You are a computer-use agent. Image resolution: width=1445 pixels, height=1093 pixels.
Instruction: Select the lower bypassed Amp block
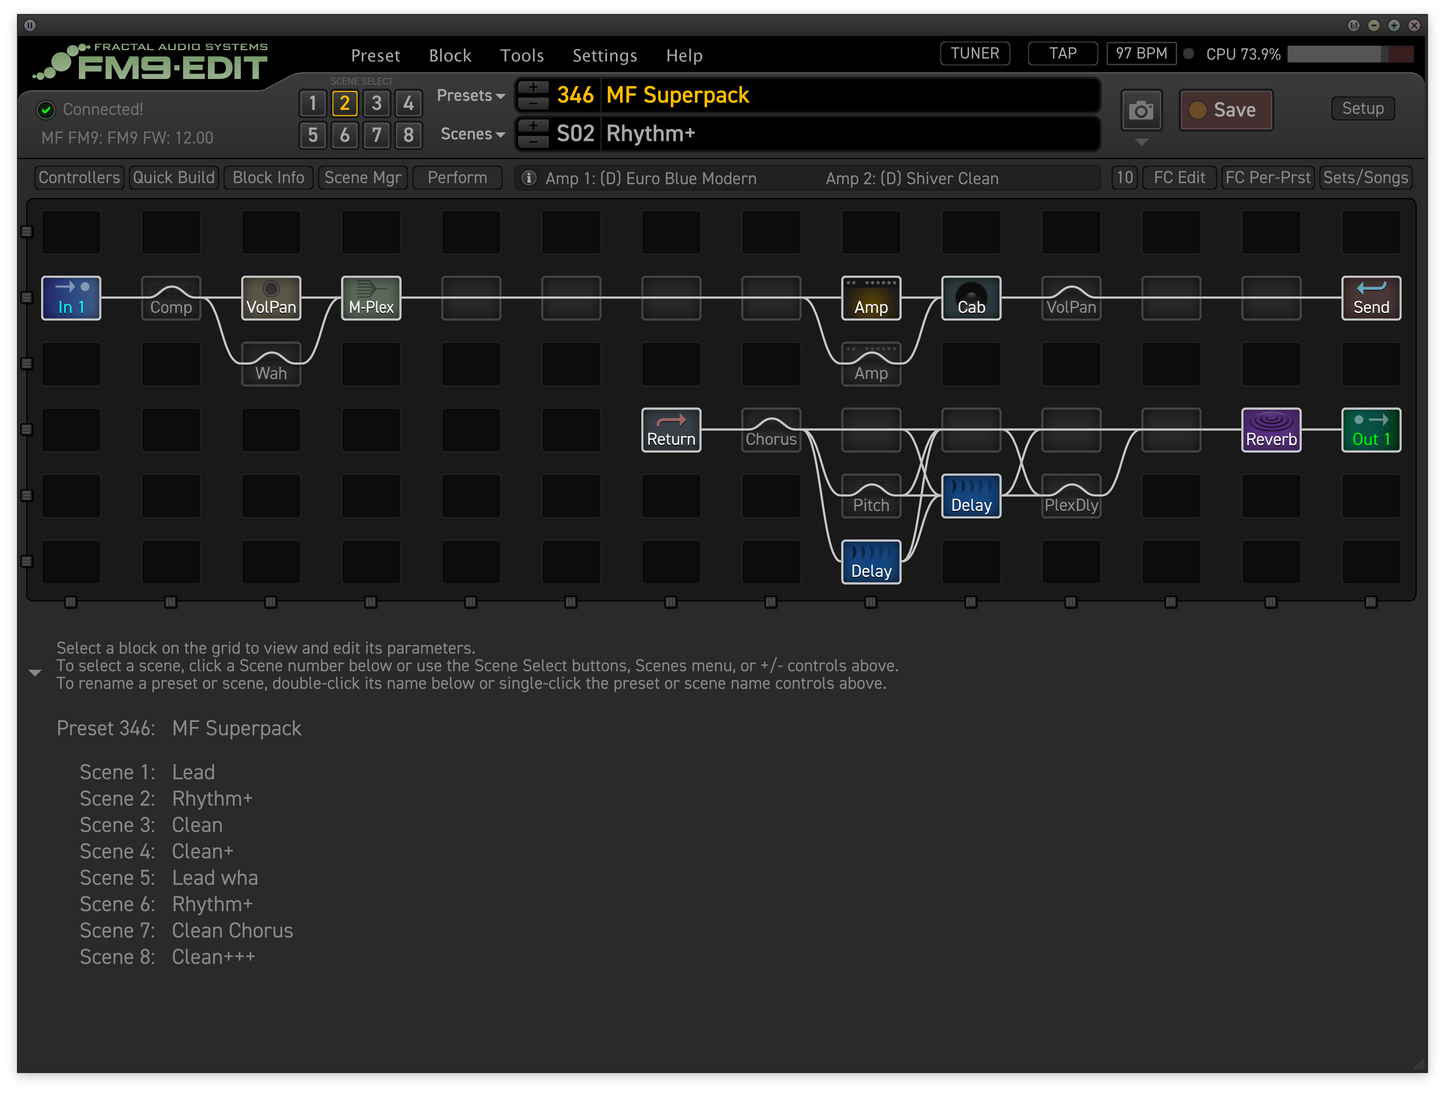(871, 364)
